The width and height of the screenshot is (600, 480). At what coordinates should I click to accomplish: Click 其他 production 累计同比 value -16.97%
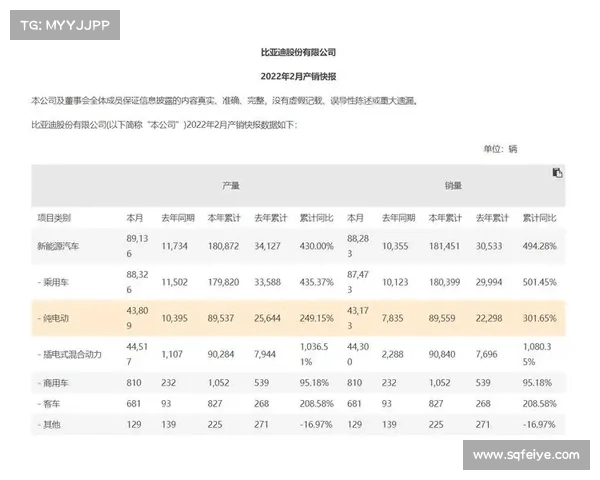[316, 424]
